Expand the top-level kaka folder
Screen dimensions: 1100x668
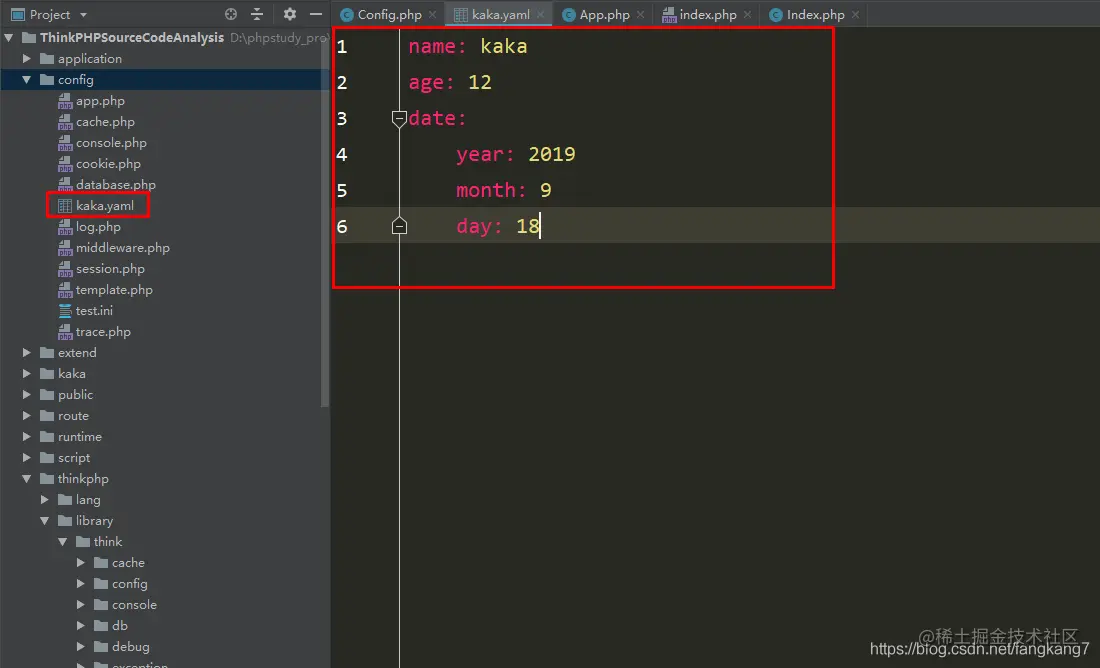click(x=27, y=373)
